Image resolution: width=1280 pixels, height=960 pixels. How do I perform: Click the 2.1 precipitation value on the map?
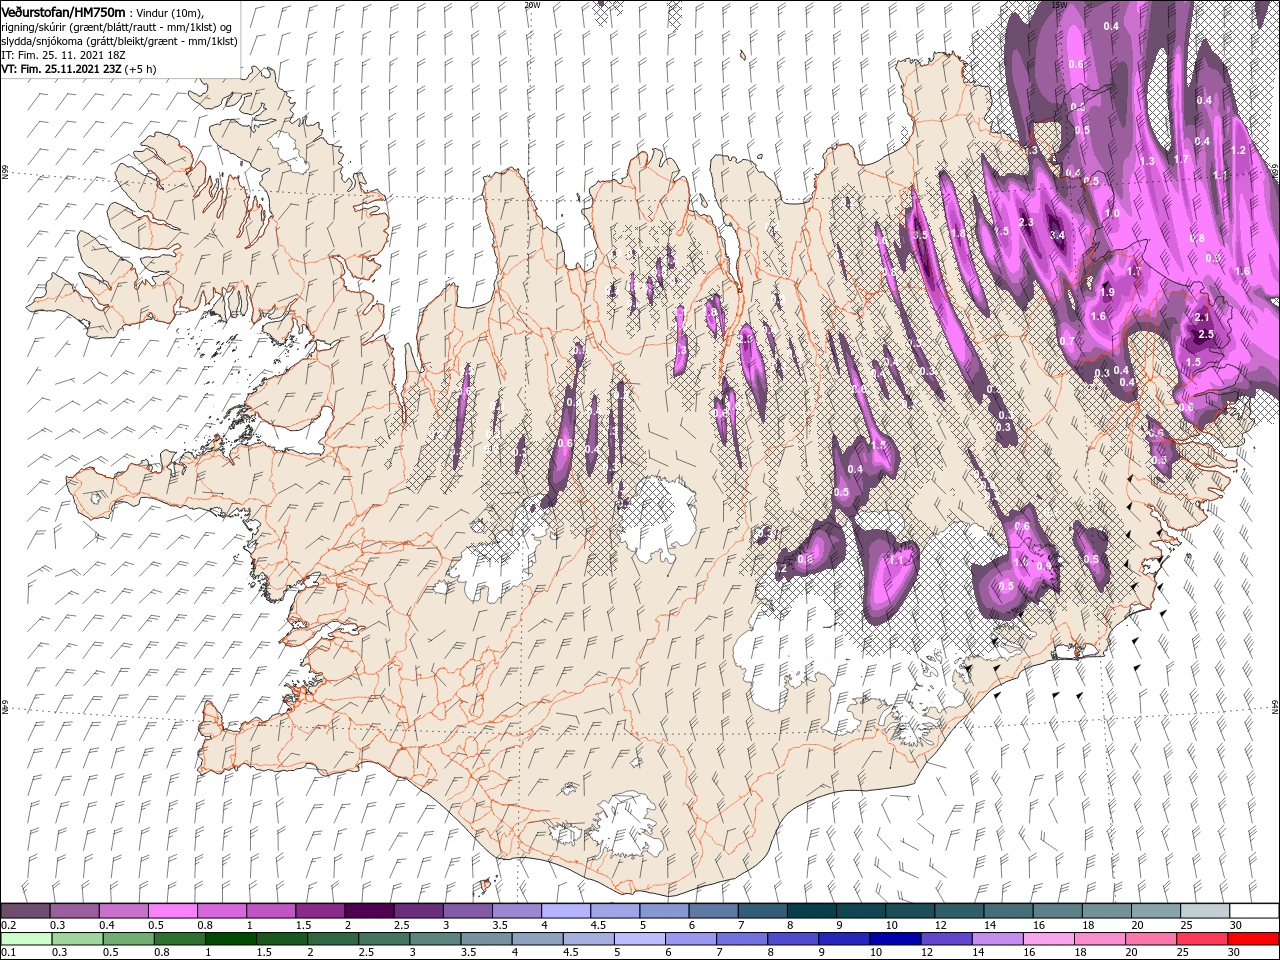pos(1203,317)
